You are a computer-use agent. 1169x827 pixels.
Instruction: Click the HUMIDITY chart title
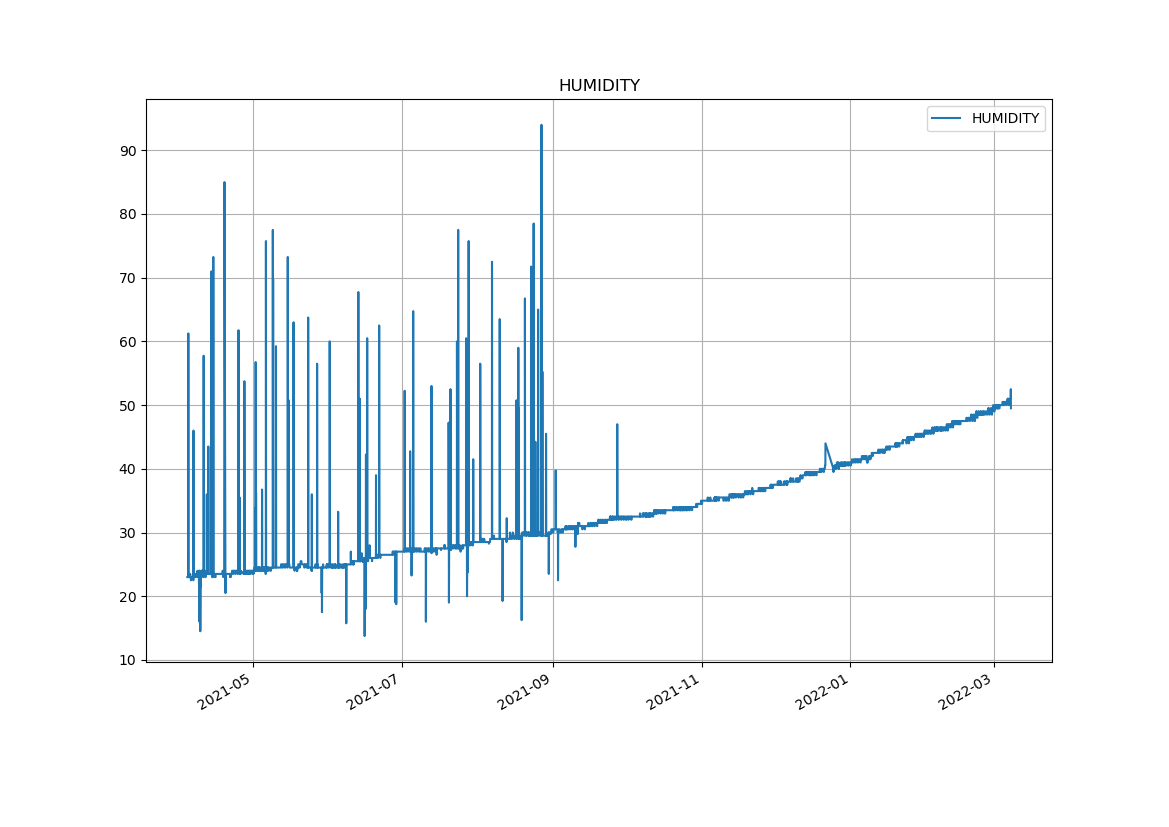(599, 86)
